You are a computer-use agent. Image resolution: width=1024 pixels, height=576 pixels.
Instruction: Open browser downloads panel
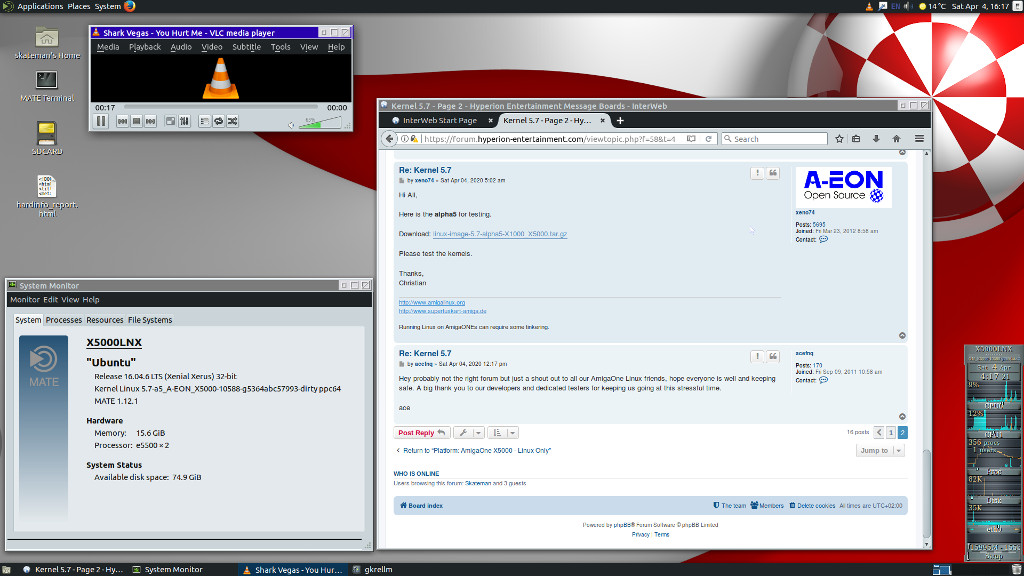point(876,138)
